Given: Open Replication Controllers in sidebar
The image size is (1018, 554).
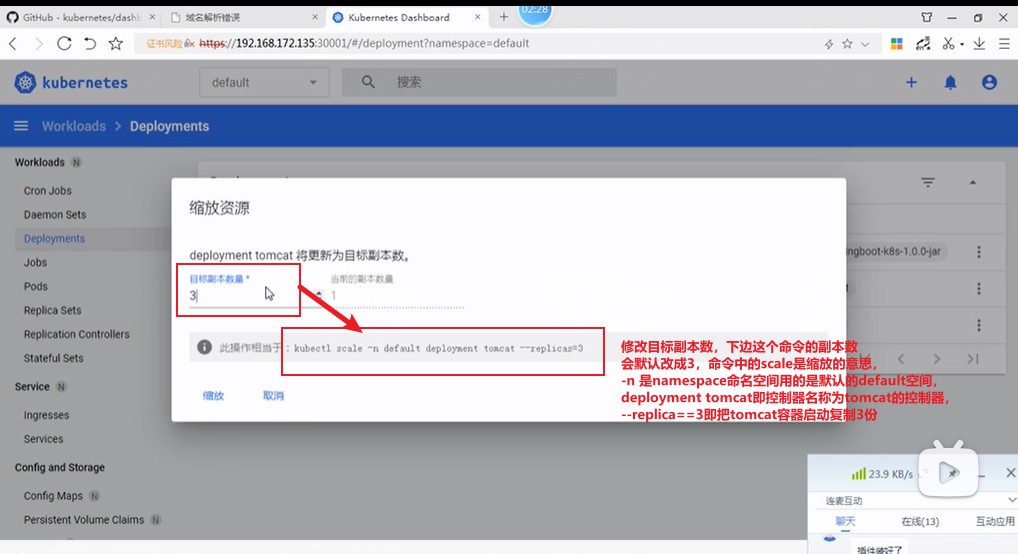Looking at the screenshot, I should pyautogui.click(x=77, y=334).
